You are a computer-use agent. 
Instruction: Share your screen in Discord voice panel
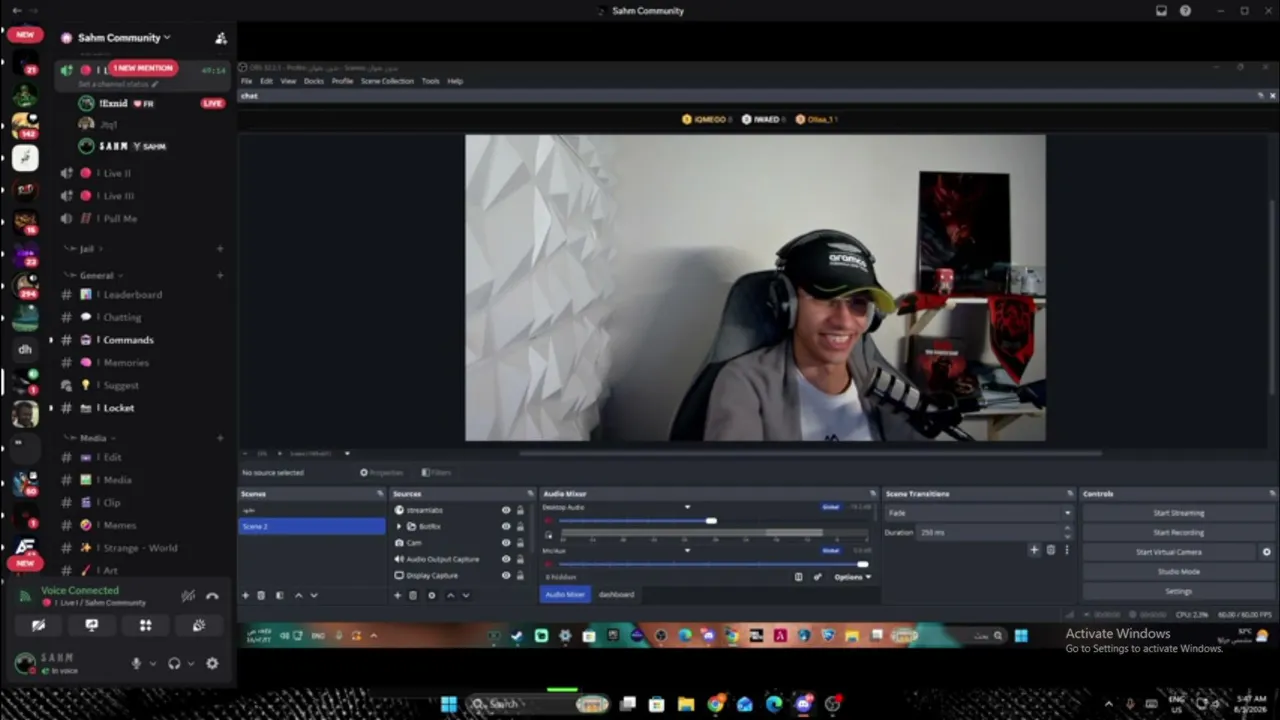pos(92,625)
